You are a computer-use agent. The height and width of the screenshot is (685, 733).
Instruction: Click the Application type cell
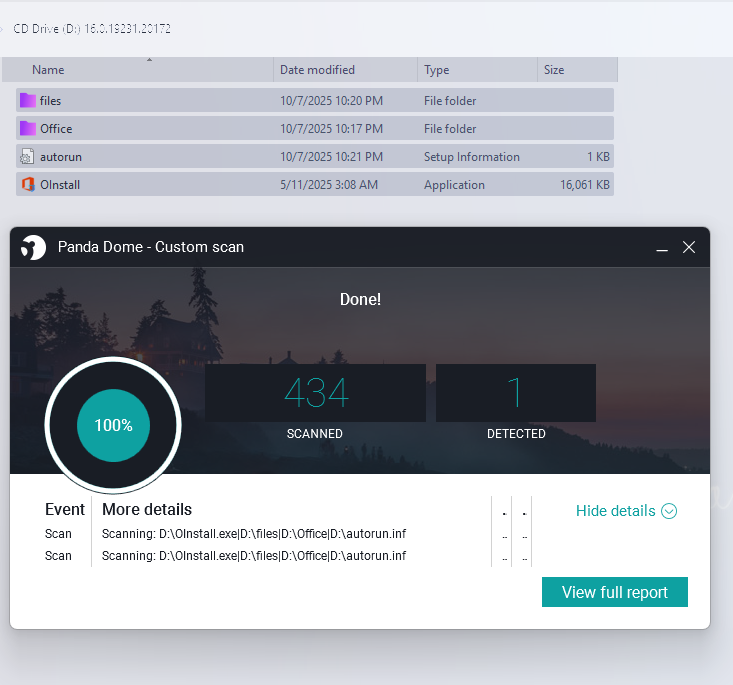coord(454,185)
